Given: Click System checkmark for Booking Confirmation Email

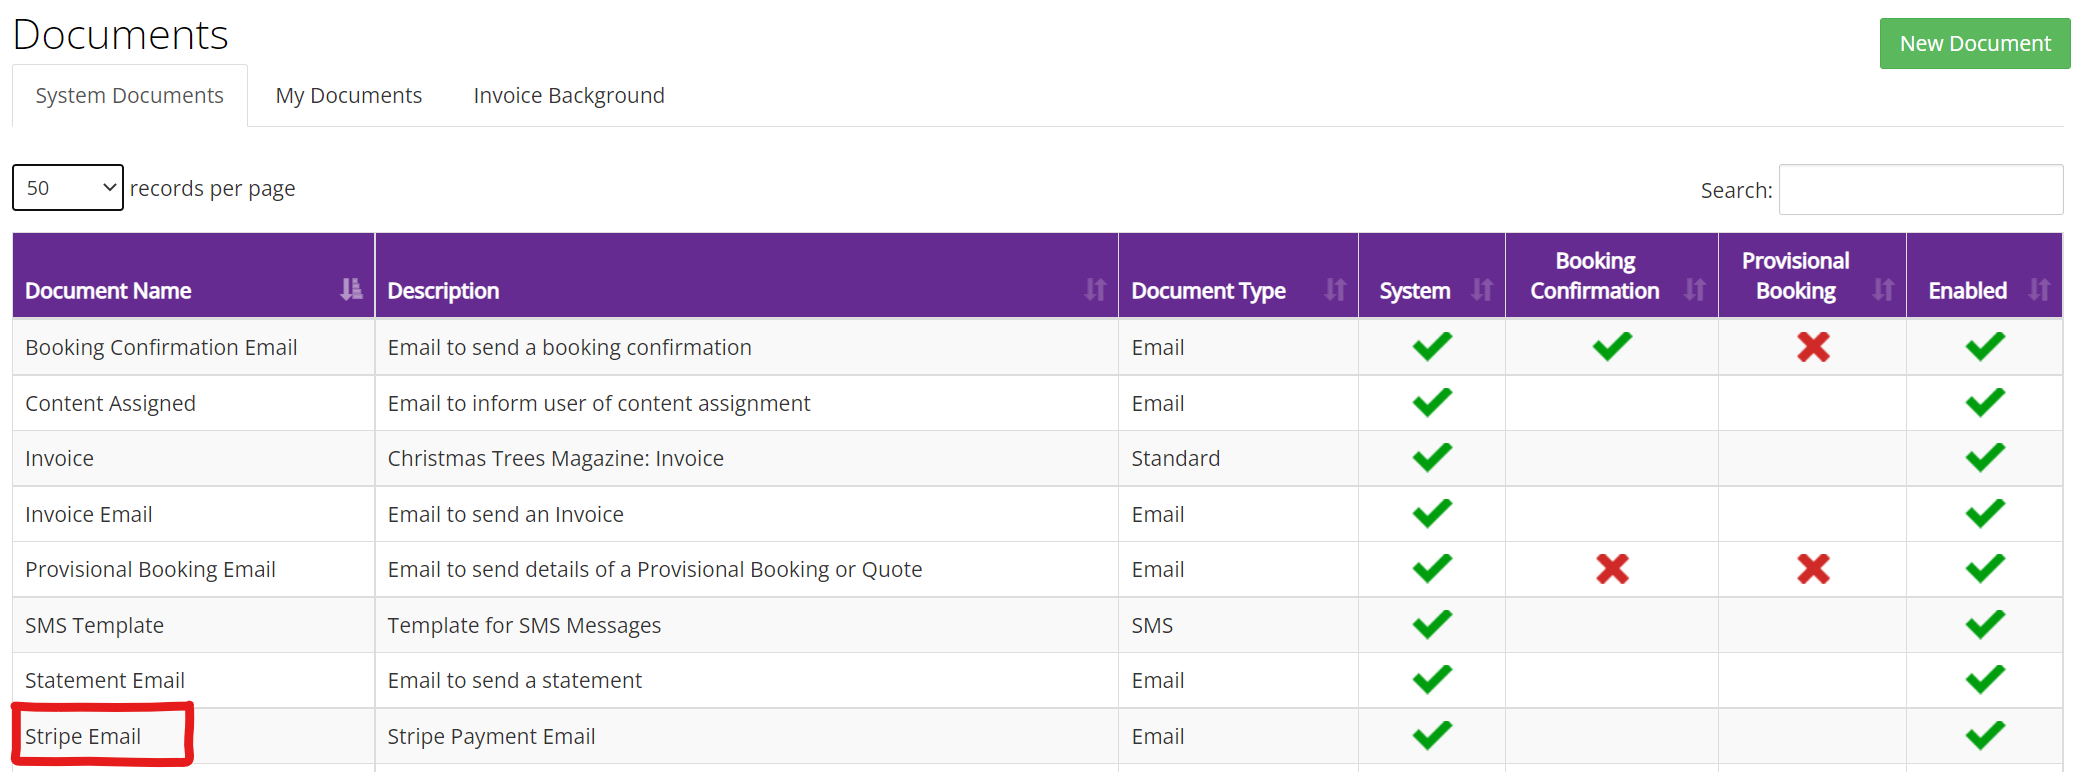Looking at the screenshot, I should coord(1432,347).
